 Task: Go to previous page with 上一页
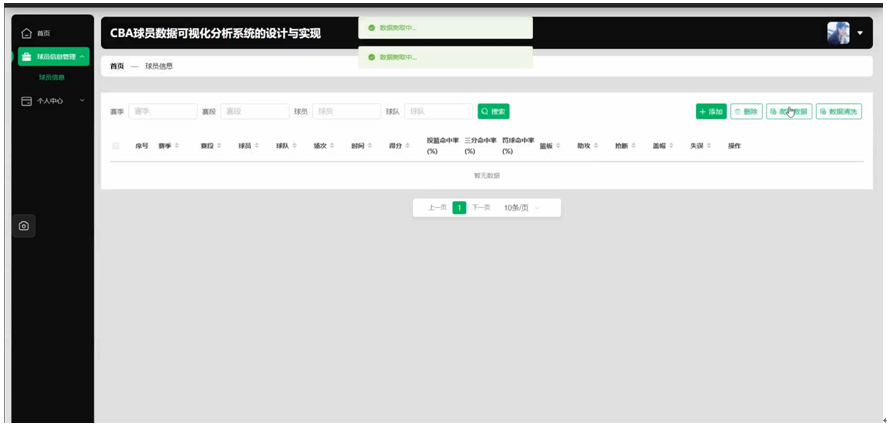(437, 208)
